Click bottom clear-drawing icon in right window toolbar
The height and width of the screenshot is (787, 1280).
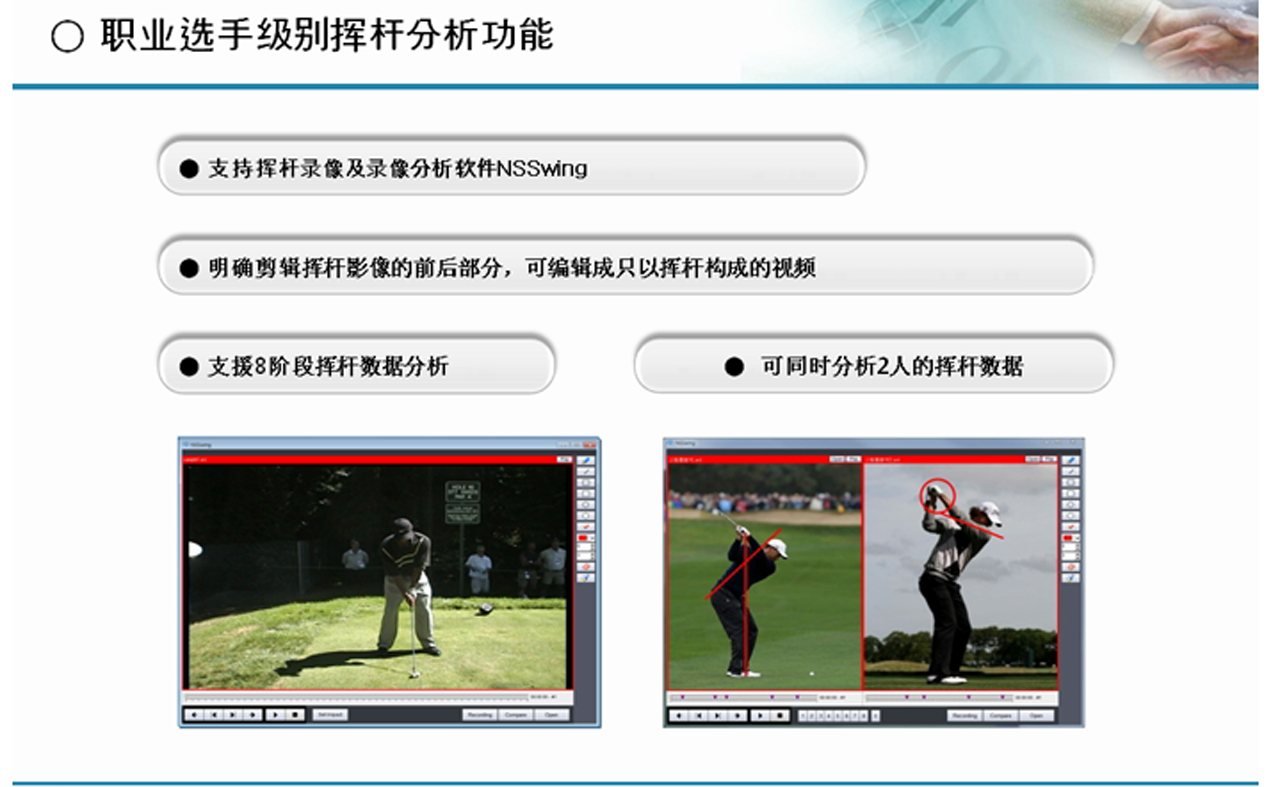coord(1071,578)
